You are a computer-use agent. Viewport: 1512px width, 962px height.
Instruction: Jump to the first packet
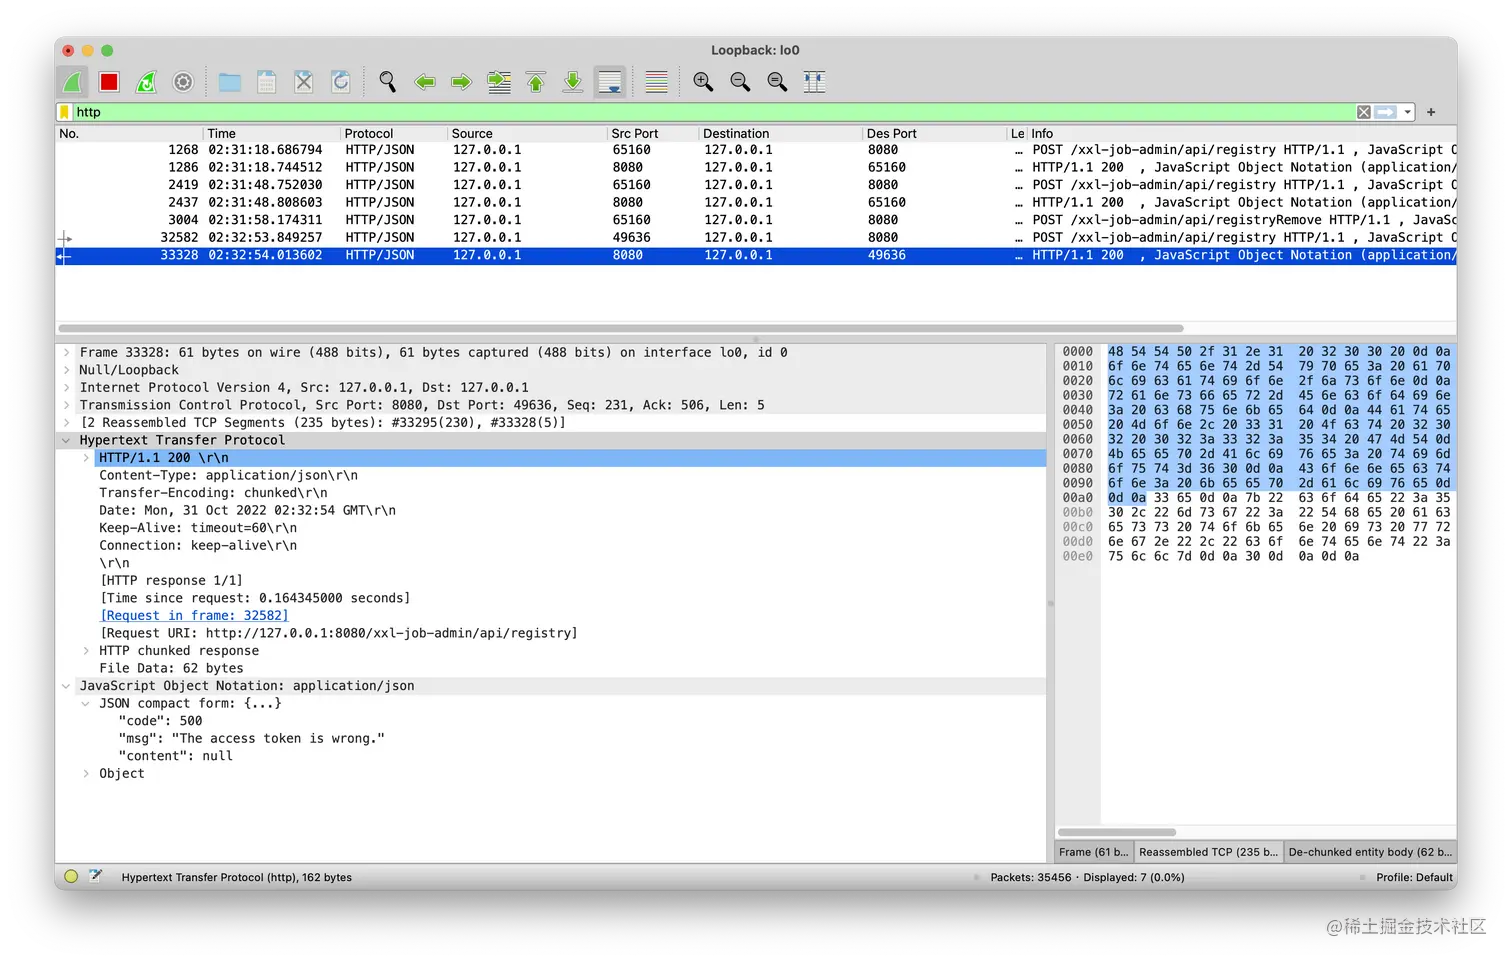[536, 82]
